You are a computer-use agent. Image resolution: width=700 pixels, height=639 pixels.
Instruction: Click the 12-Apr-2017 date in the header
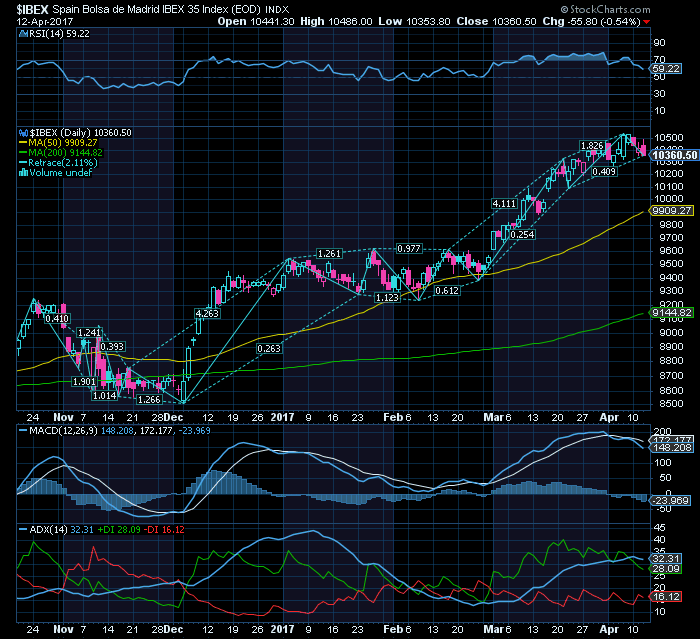[x=45, y=21]
